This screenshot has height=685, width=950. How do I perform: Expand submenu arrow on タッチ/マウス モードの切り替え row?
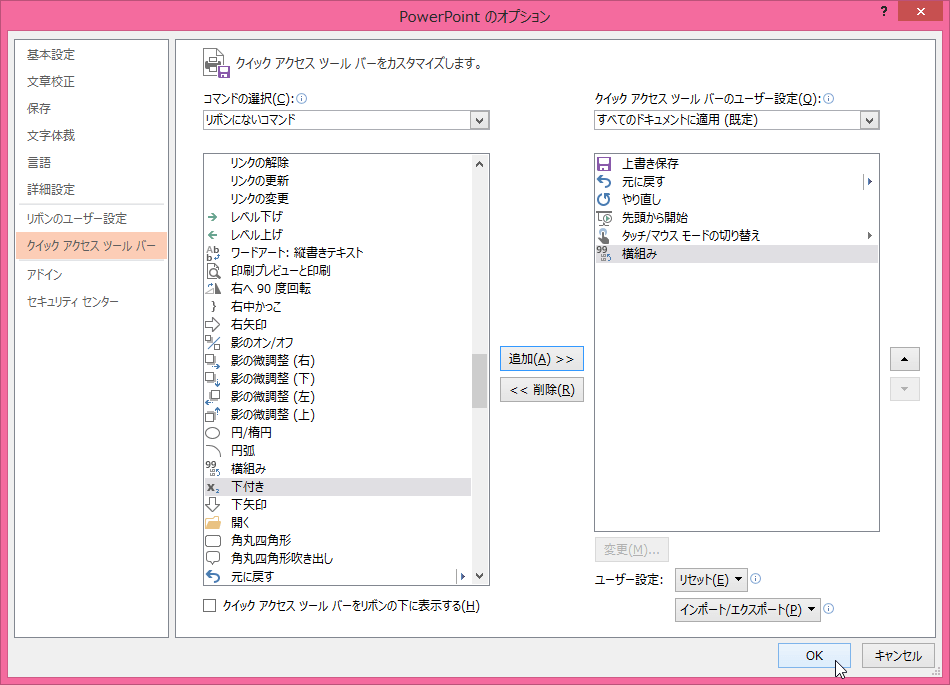click(869, 236)
